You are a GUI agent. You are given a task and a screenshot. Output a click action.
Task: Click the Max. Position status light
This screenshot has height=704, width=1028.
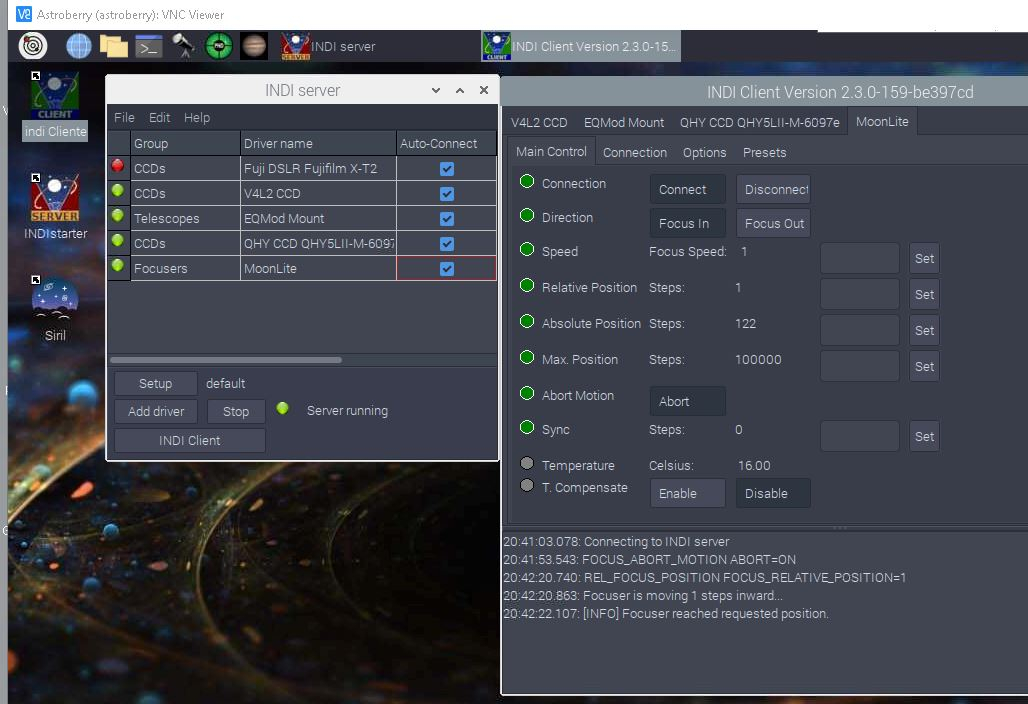pos(527,358)
